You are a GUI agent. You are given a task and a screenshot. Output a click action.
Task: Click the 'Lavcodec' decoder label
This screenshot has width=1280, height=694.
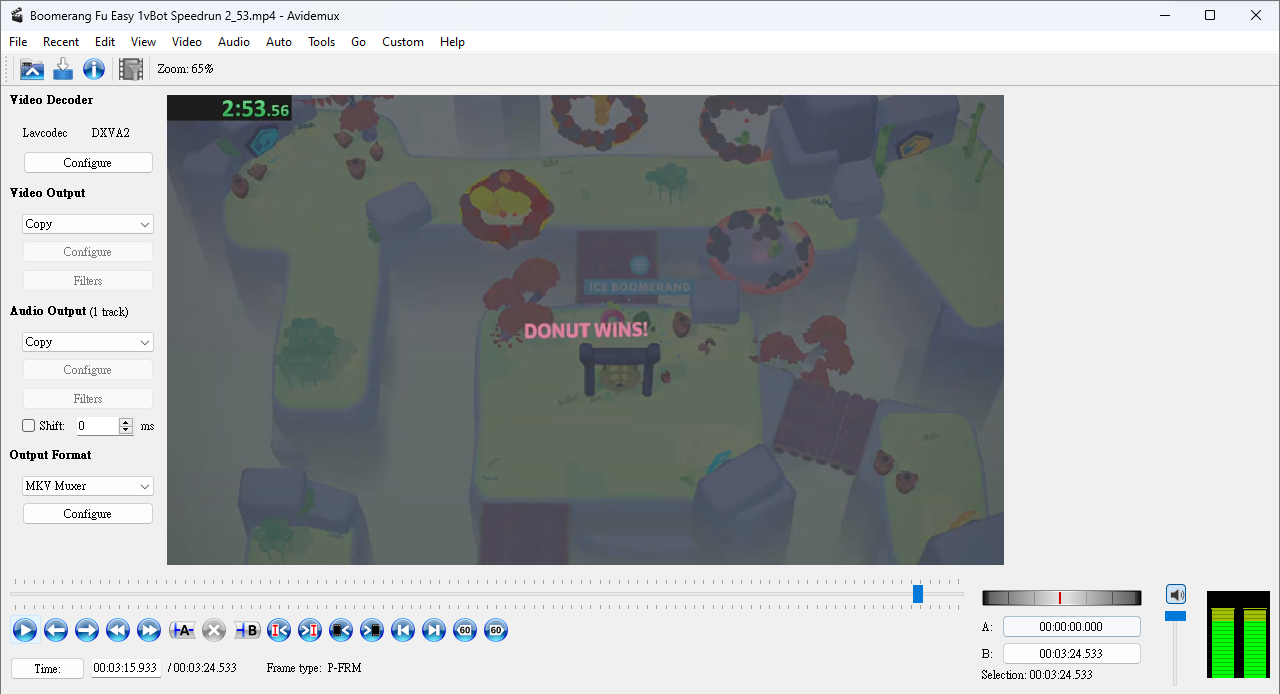tap(45, 133)
